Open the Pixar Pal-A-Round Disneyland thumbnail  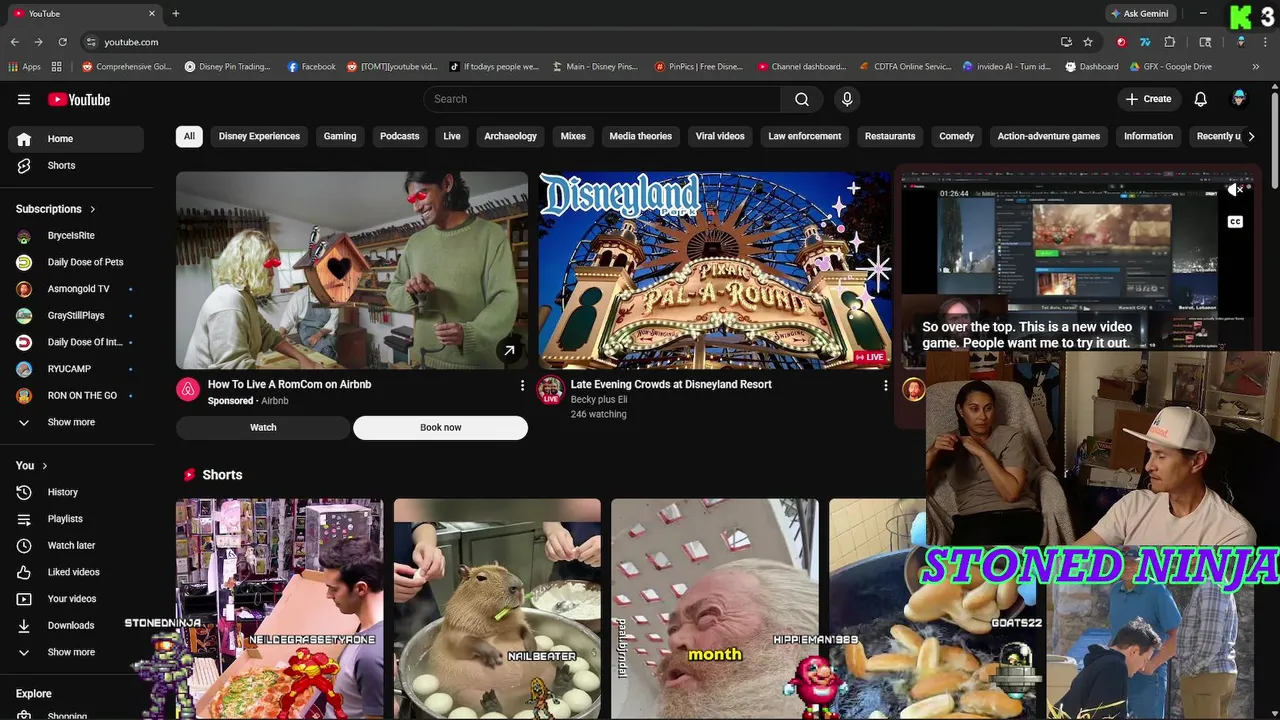click(x=714, y=270)
